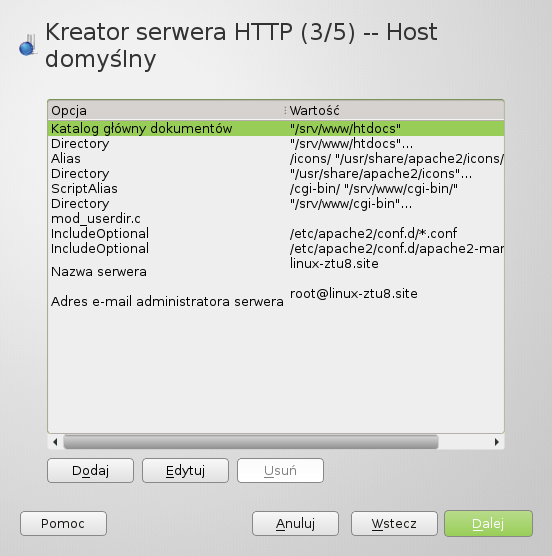The image size is (552, 556).
Task: Select the Katalog główny dokumentów row
Action: pyautogui.click(x=276, y=128)
